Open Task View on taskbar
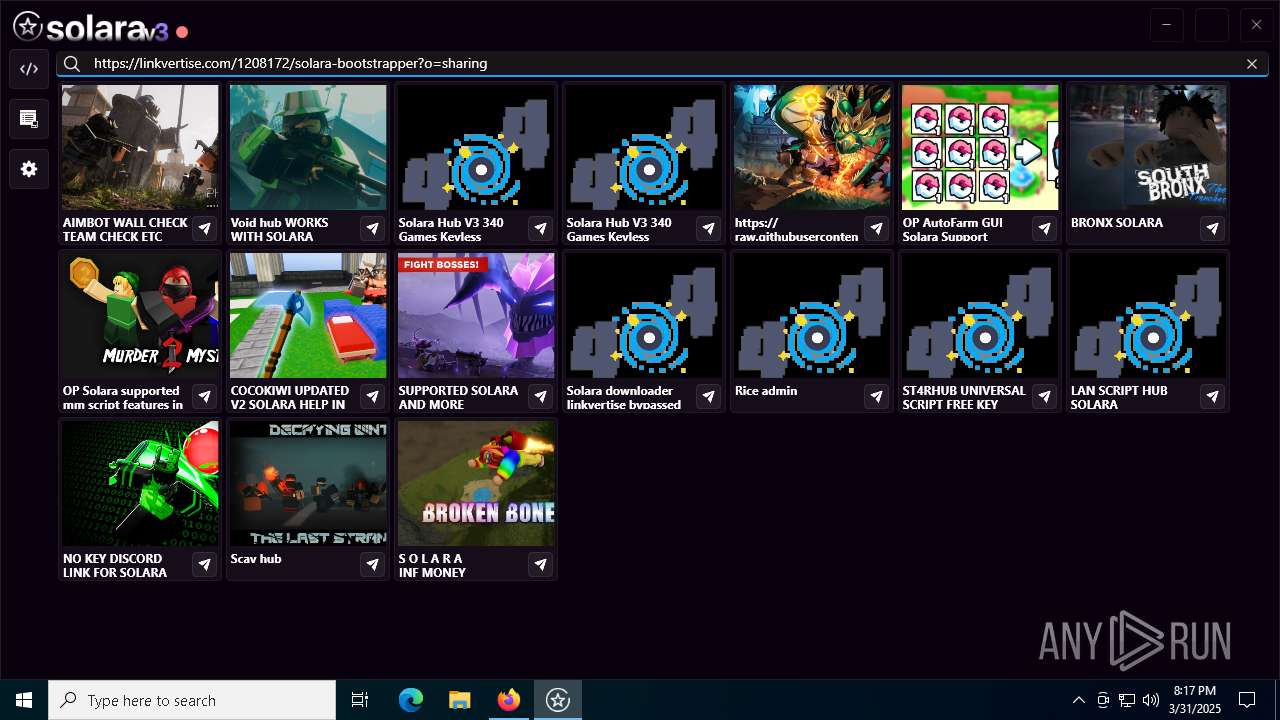 tap(360, 700)
